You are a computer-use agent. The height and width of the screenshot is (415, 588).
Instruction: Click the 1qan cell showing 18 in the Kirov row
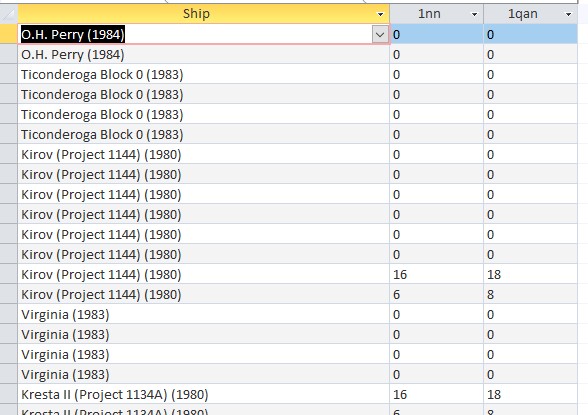pos(531,274)
